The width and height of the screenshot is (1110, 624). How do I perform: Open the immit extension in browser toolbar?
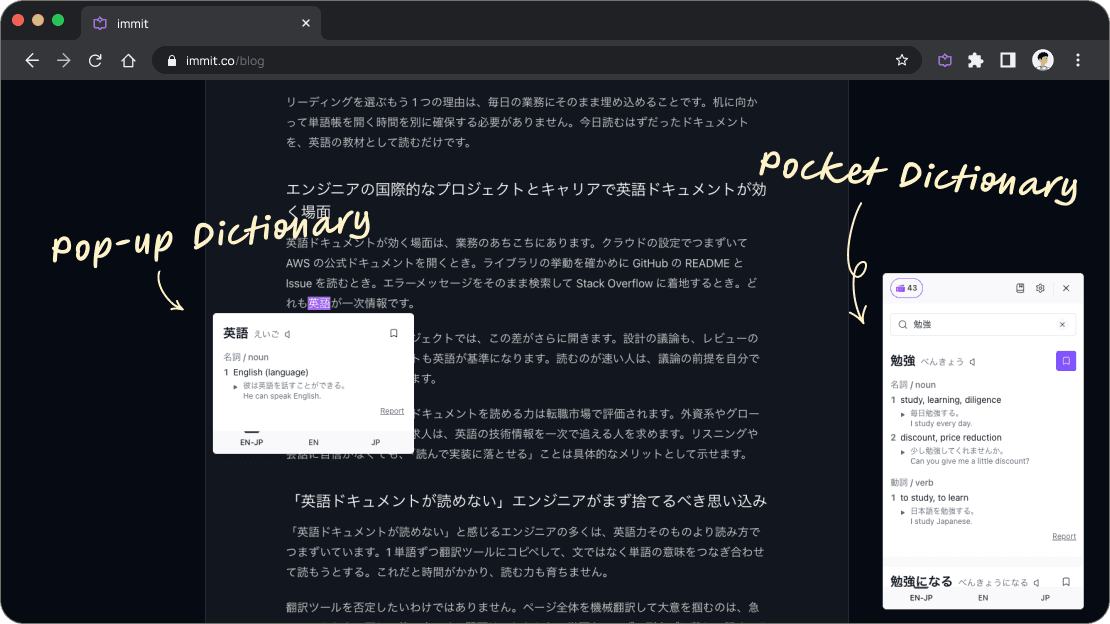coord(944,61)
